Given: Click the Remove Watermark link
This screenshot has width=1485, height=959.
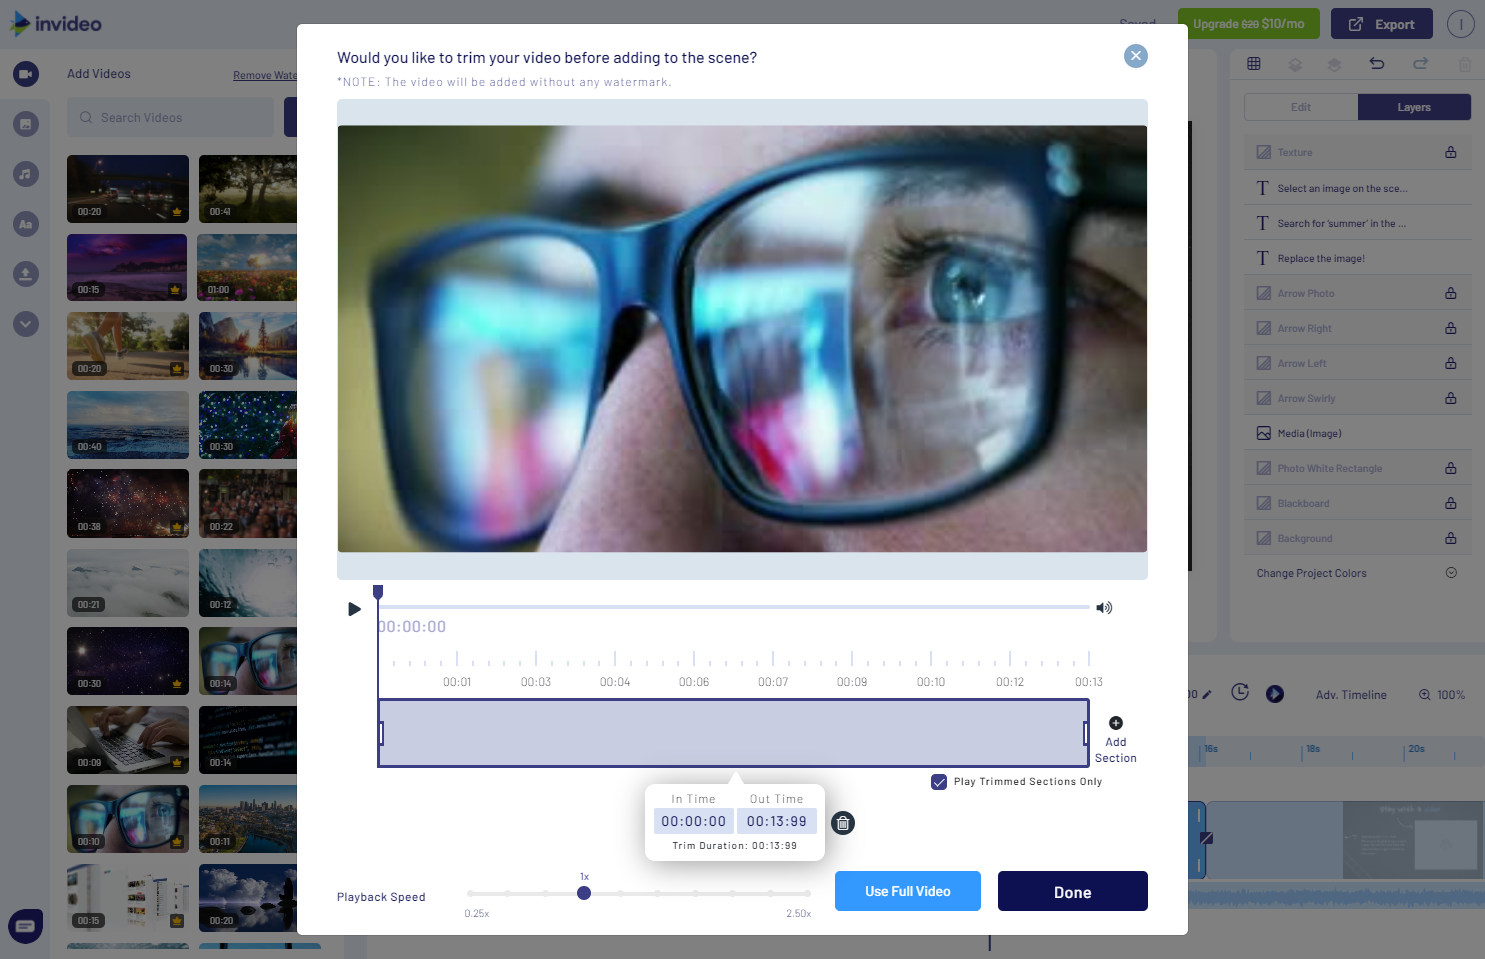Looking at the screenshot, I should point(265,75).
